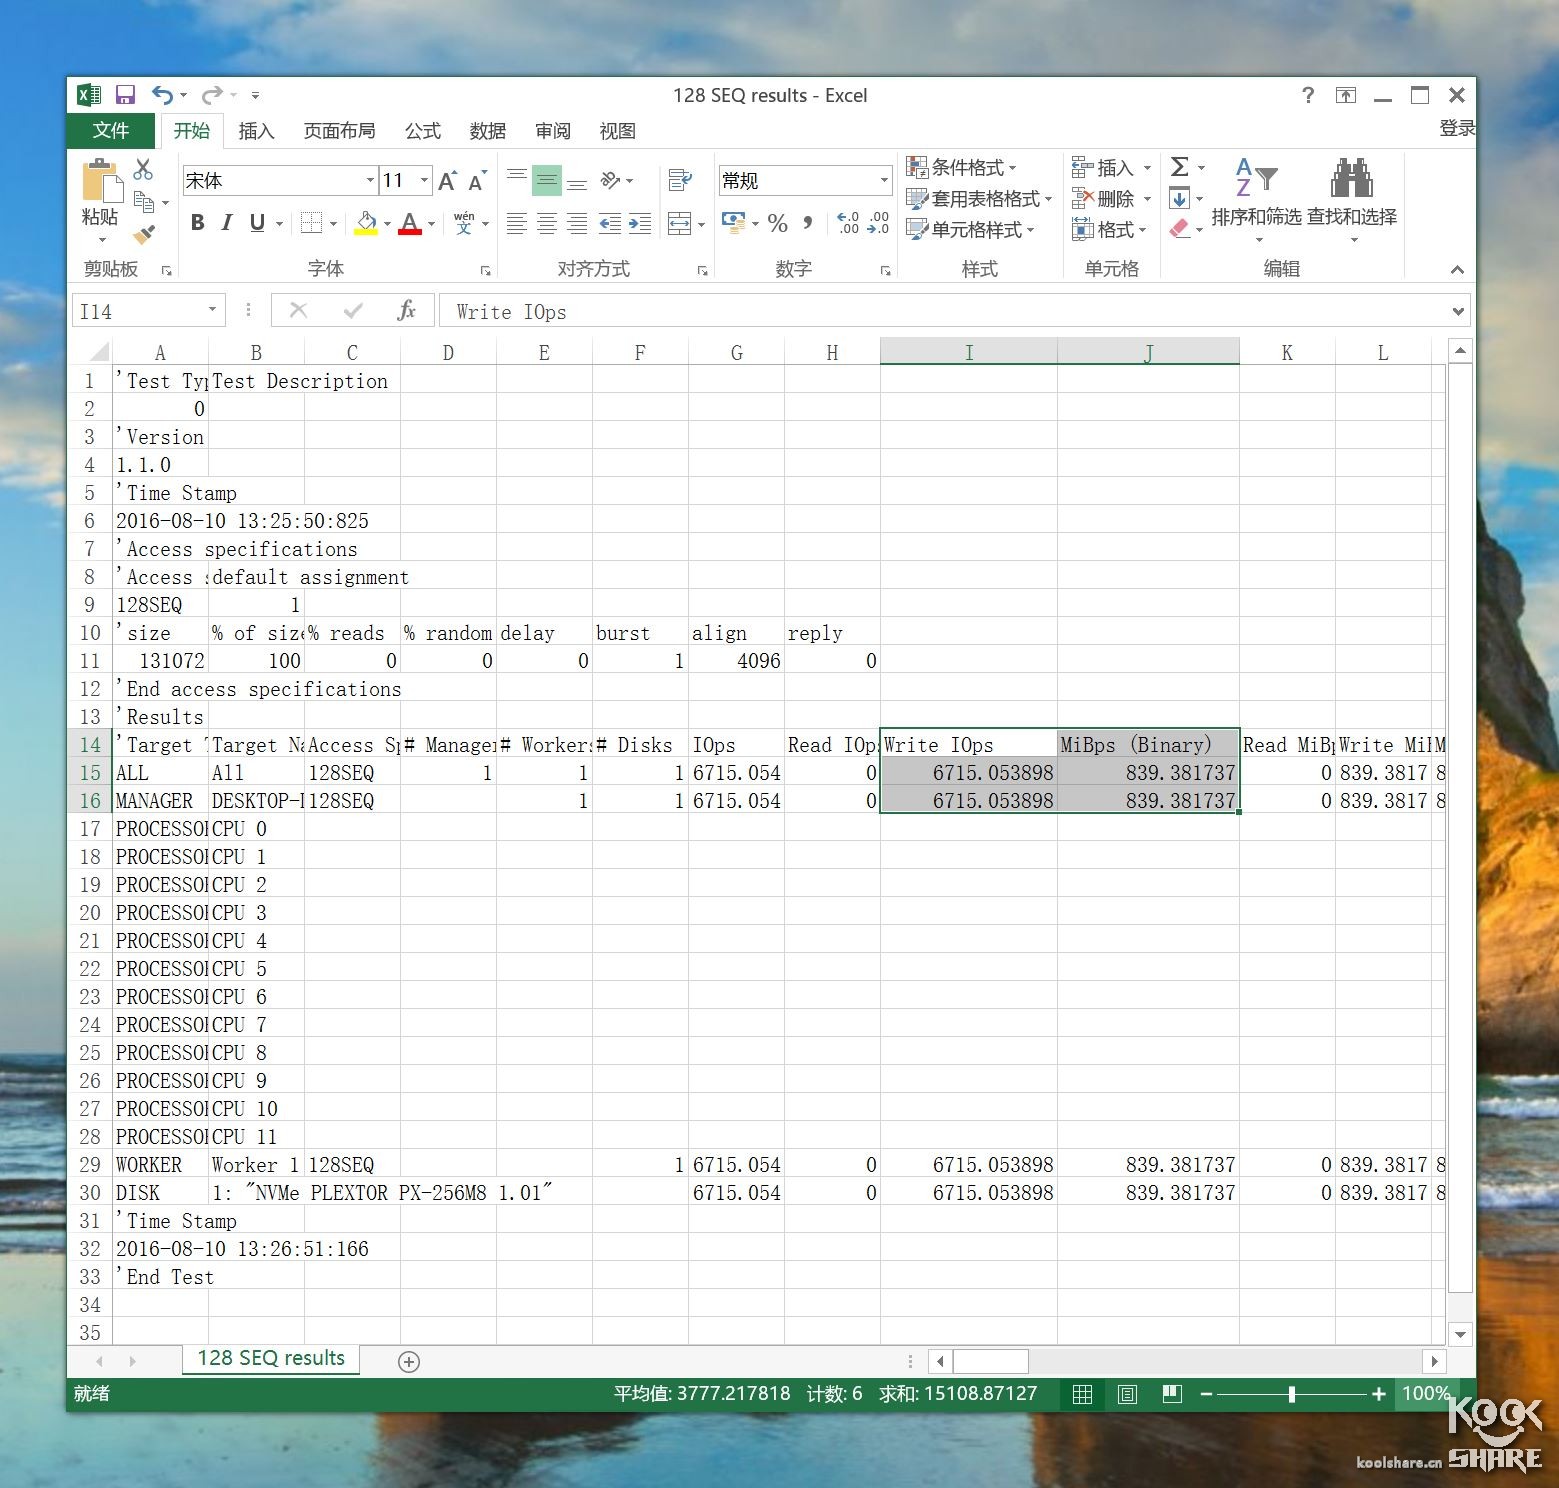Switch to the 公式 ribbon tab
This screenshot has height=1488, width=1559.
[422, 131]
